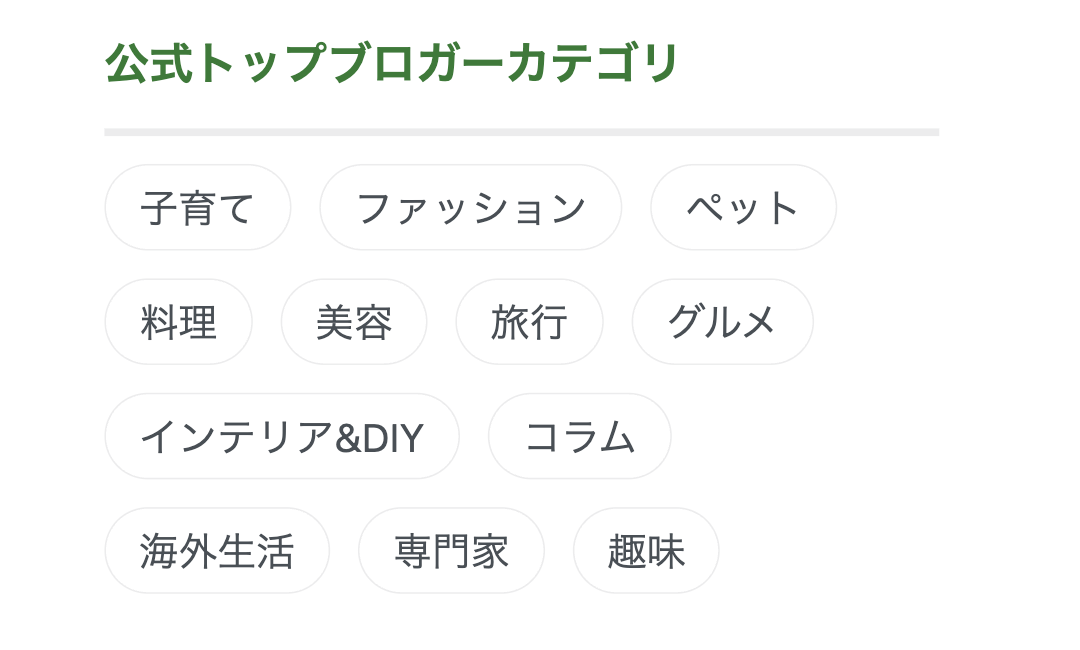Open the 子育て category

coord(198,208)
